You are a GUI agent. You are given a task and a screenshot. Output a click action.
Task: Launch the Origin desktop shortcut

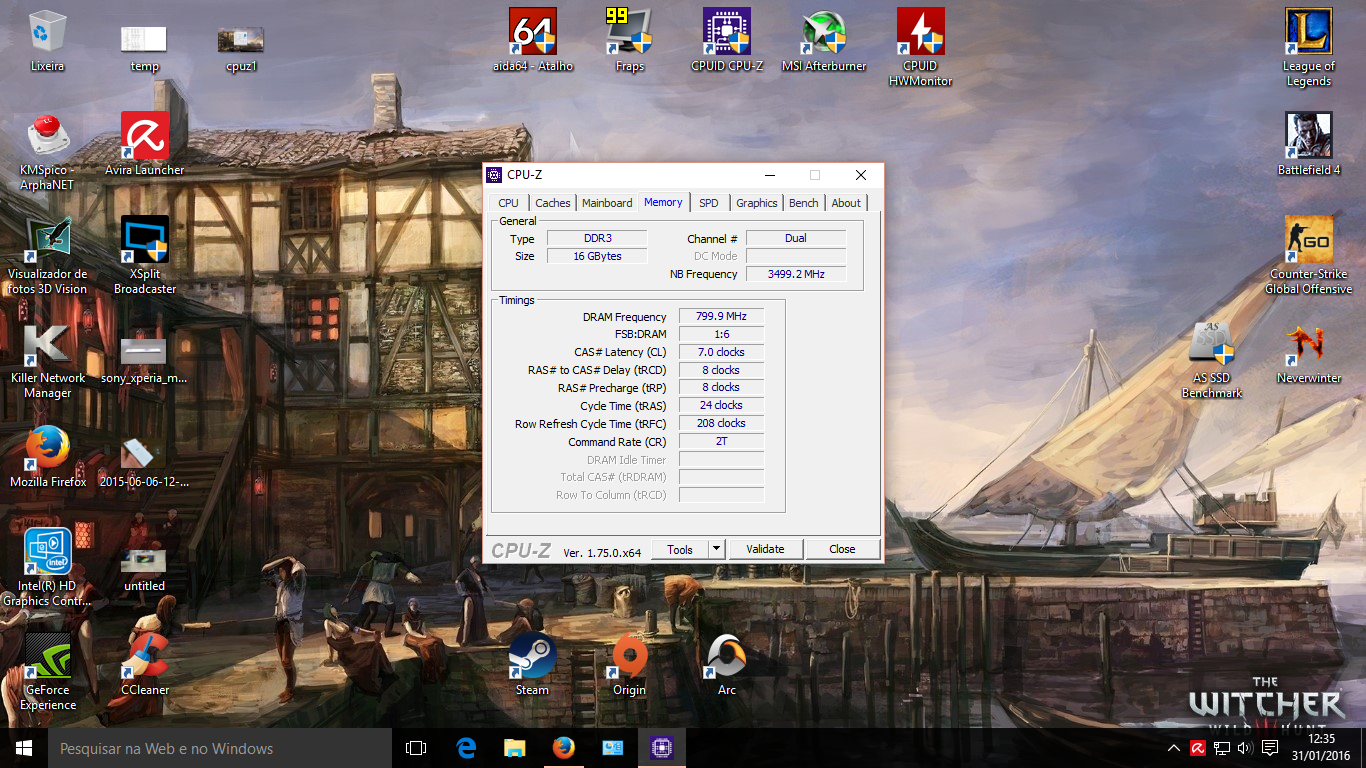pos(630,665)
